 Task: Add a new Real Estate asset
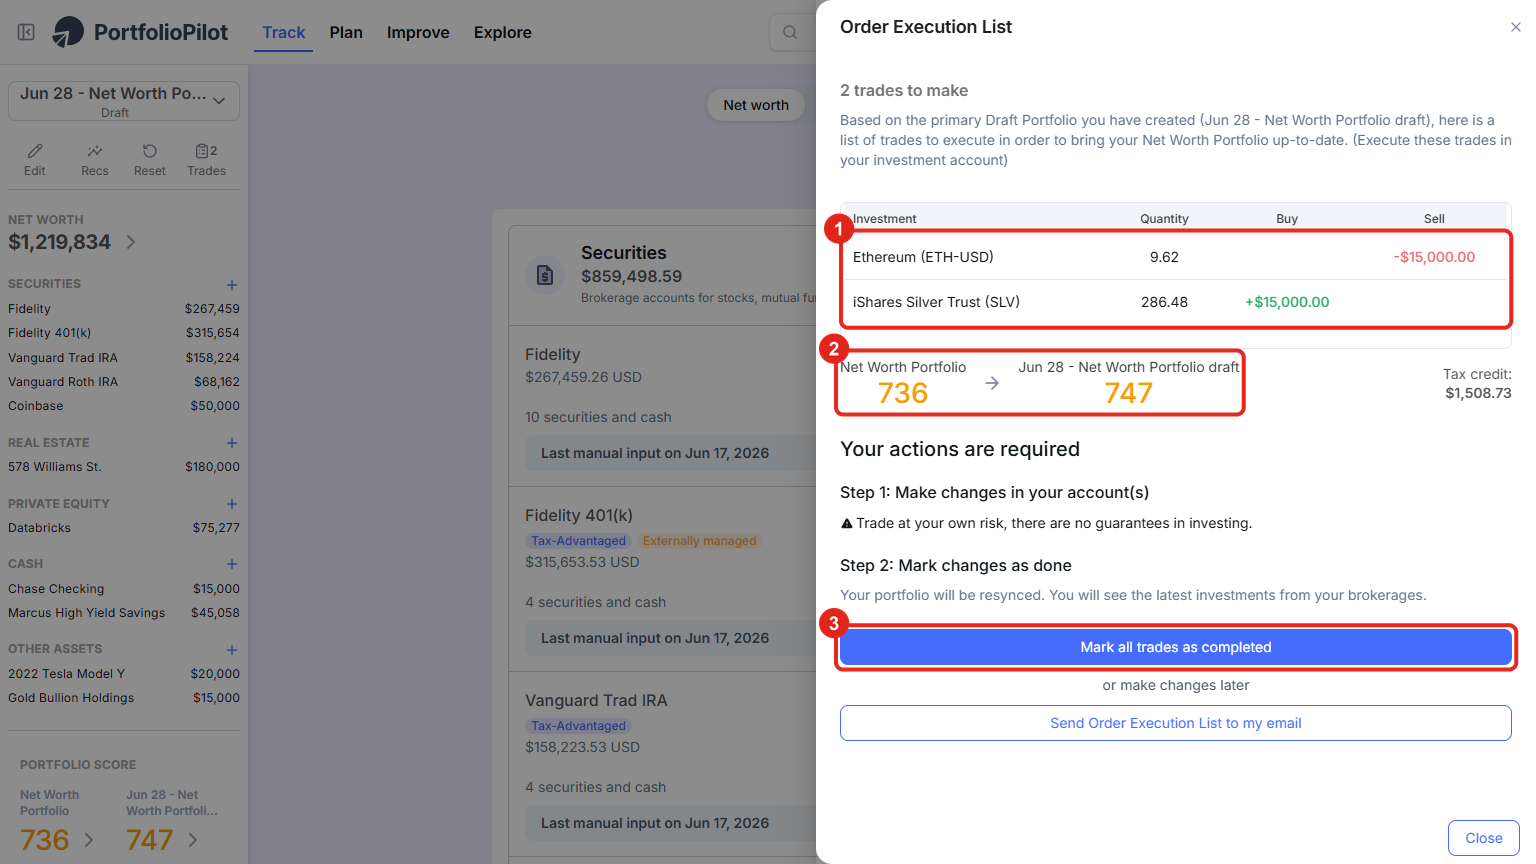click(232, 443)
